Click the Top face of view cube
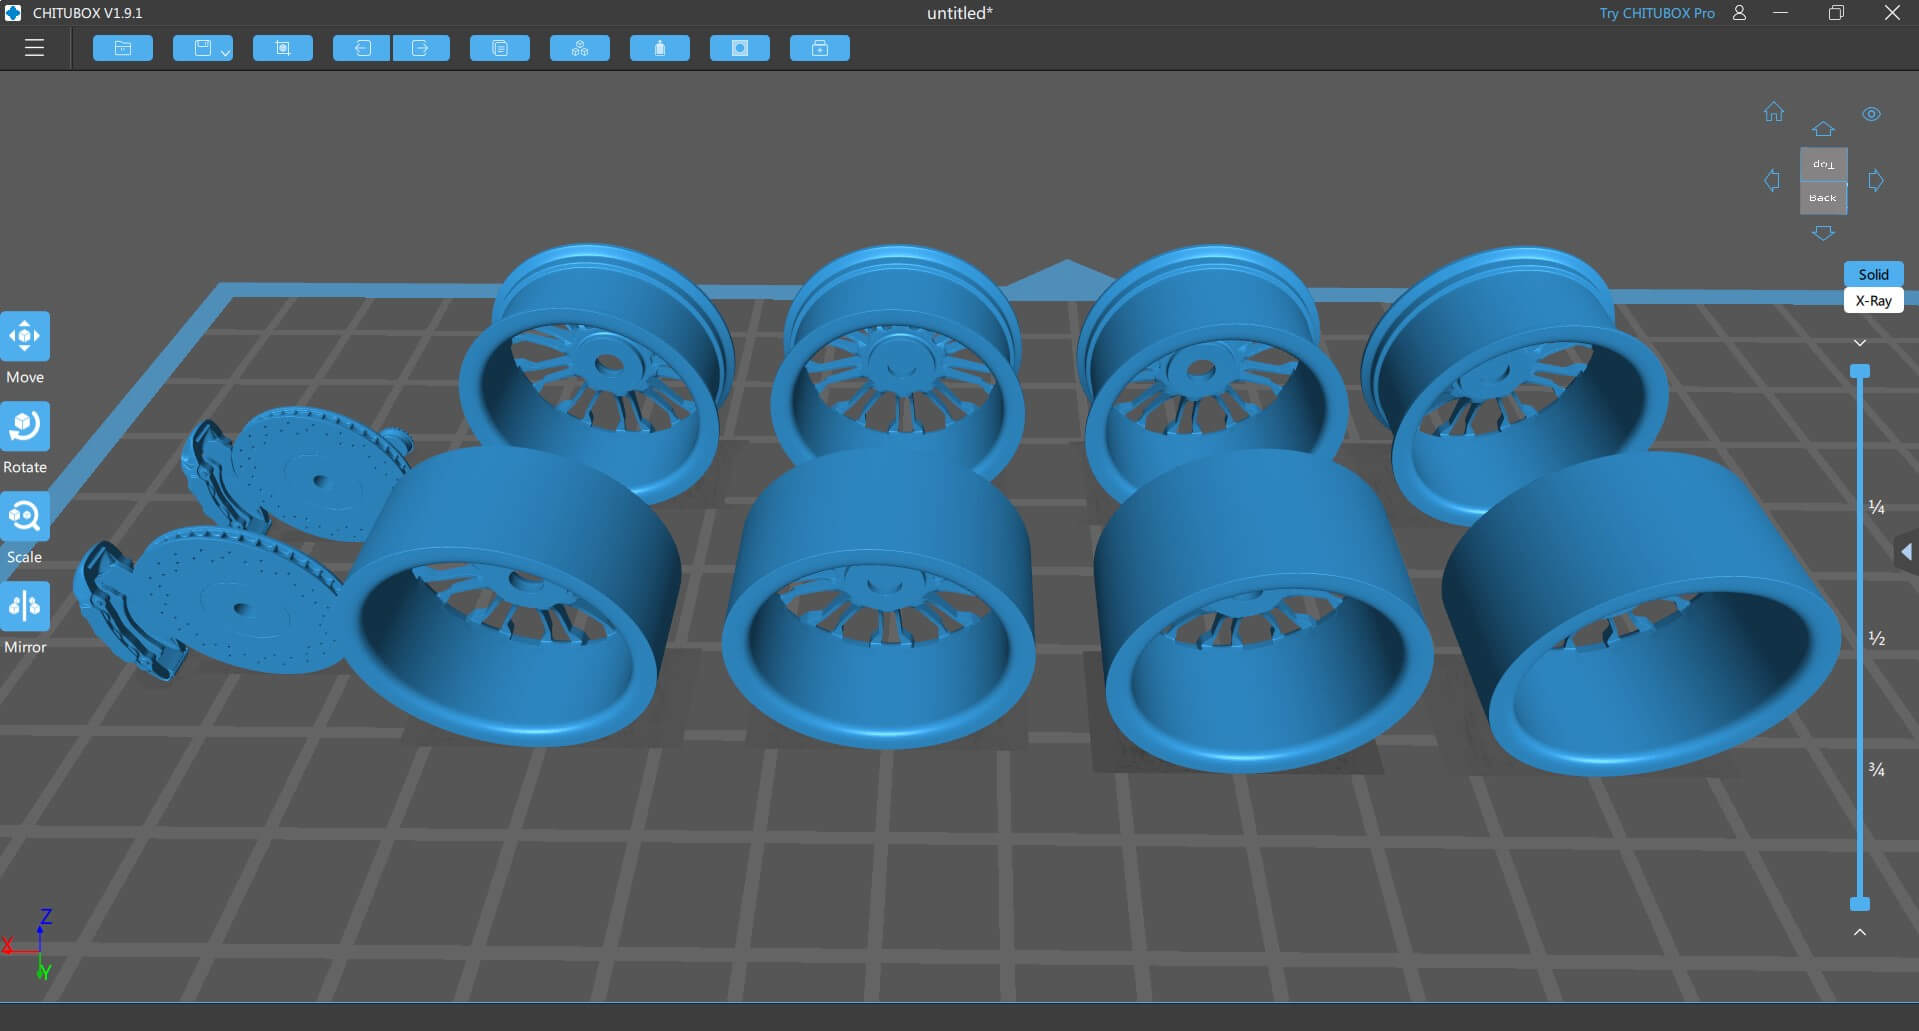Image resolution: width=1919 pixels, height=1031 pixels. coord(1824,164)
